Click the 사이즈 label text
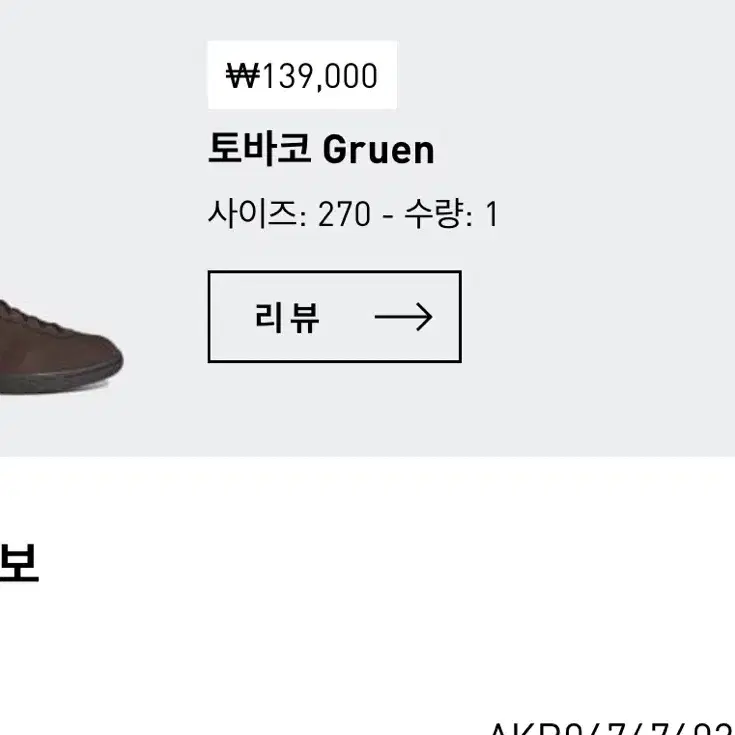 tap(252, 214)
